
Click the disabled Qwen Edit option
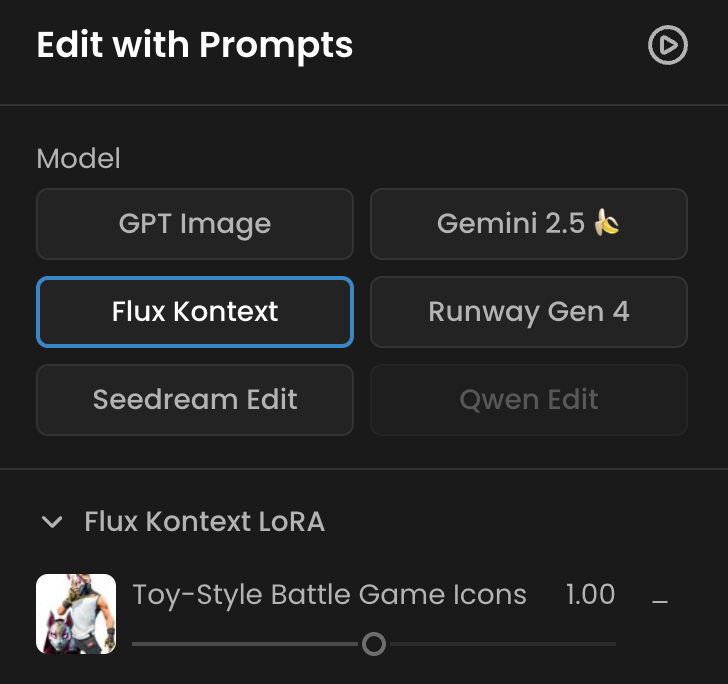coord(529,400)
